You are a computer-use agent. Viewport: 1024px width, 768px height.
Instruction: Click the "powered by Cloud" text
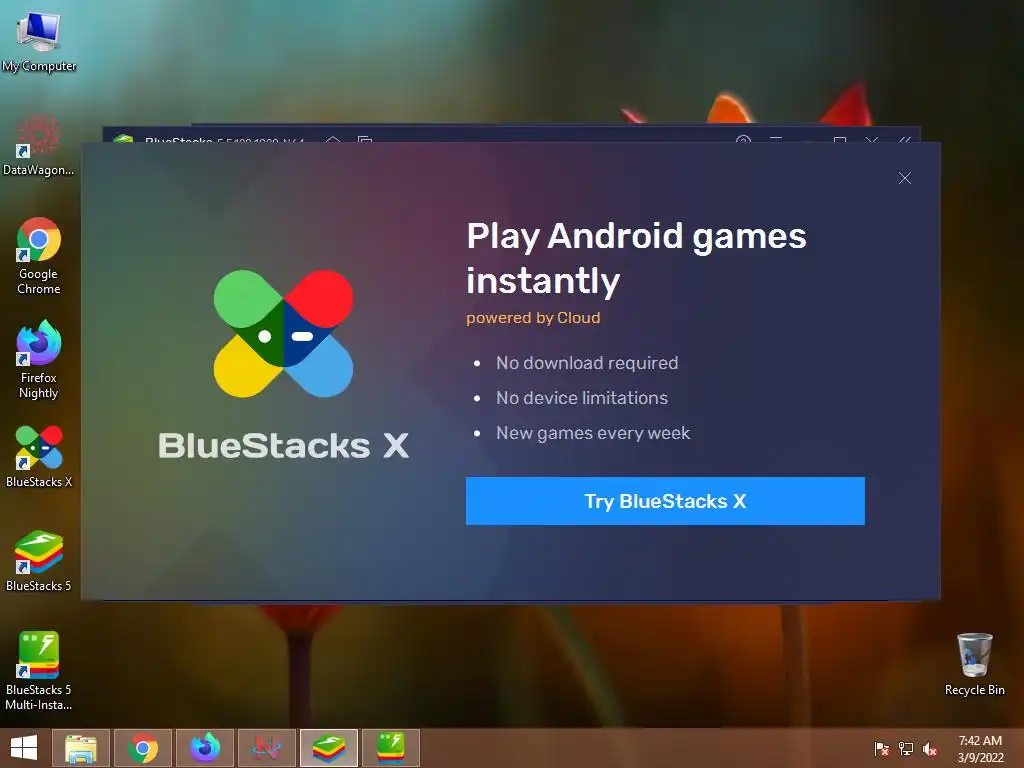533,318
